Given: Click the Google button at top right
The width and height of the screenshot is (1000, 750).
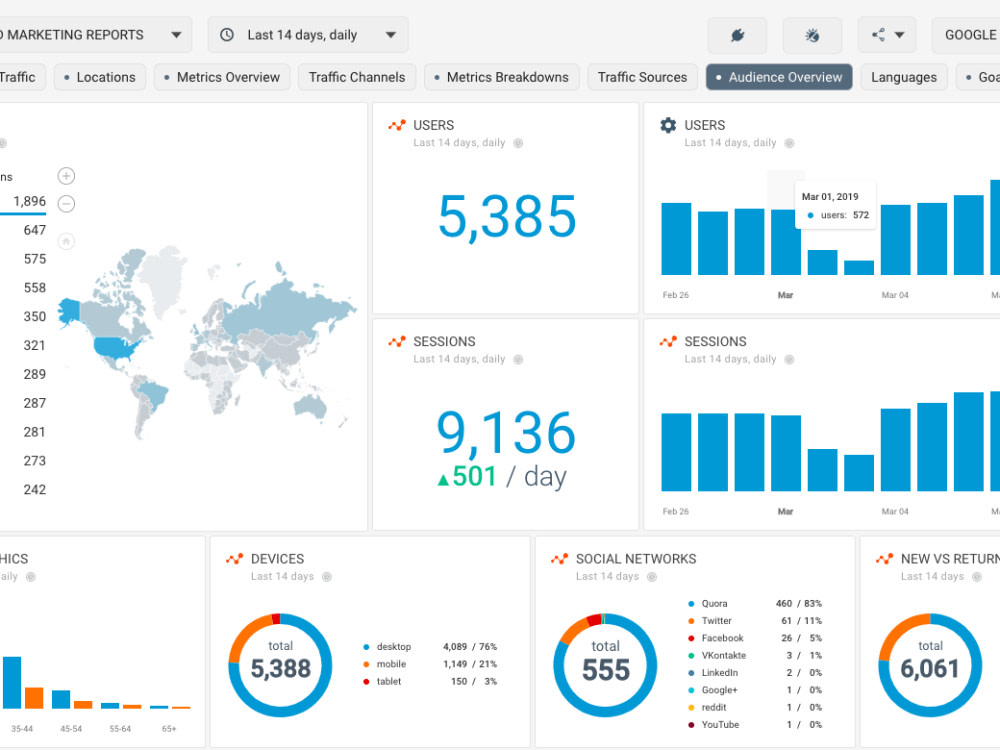Looking at the screenshot, I should coord(966,35).
